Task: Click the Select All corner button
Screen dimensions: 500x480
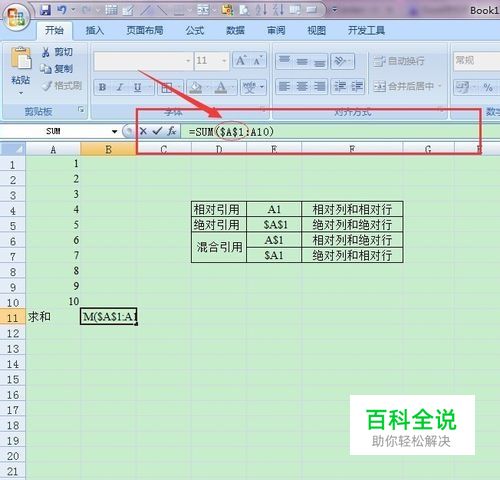Action: tap(13, 149)
